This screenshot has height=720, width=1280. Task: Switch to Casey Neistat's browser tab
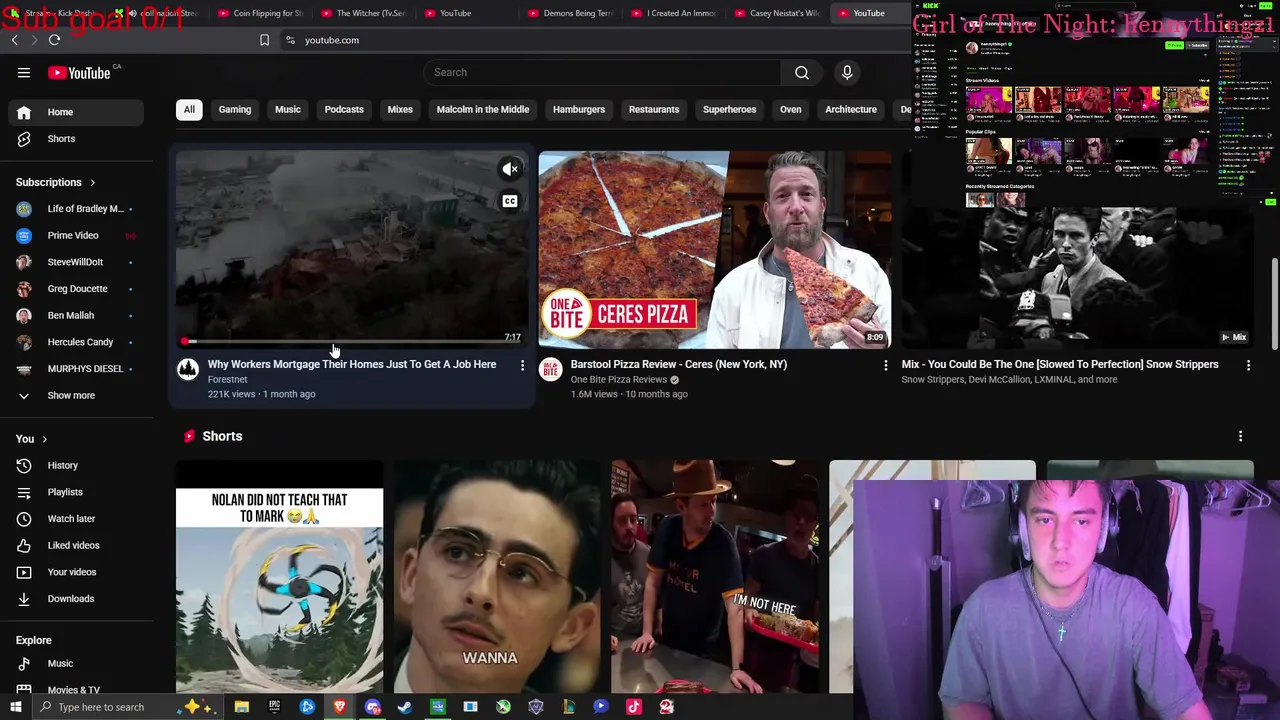click(776, 13)
